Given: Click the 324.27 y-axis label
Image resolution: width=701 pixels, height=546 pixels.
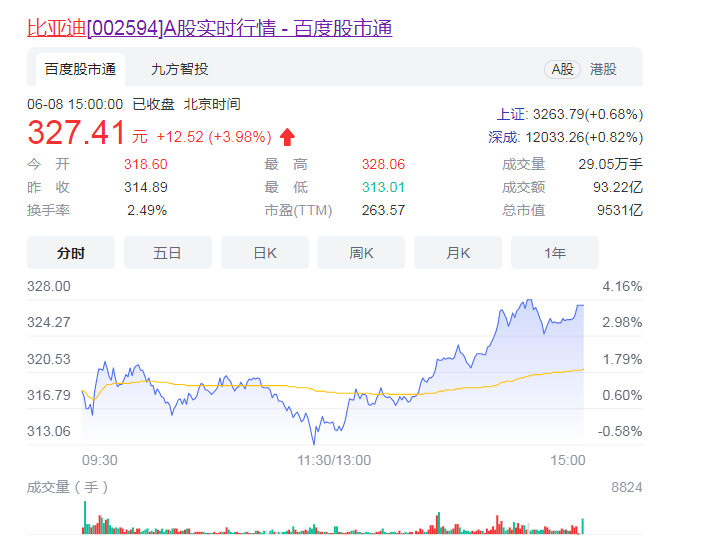Looking at the screenshot, I should click(49, 322).
